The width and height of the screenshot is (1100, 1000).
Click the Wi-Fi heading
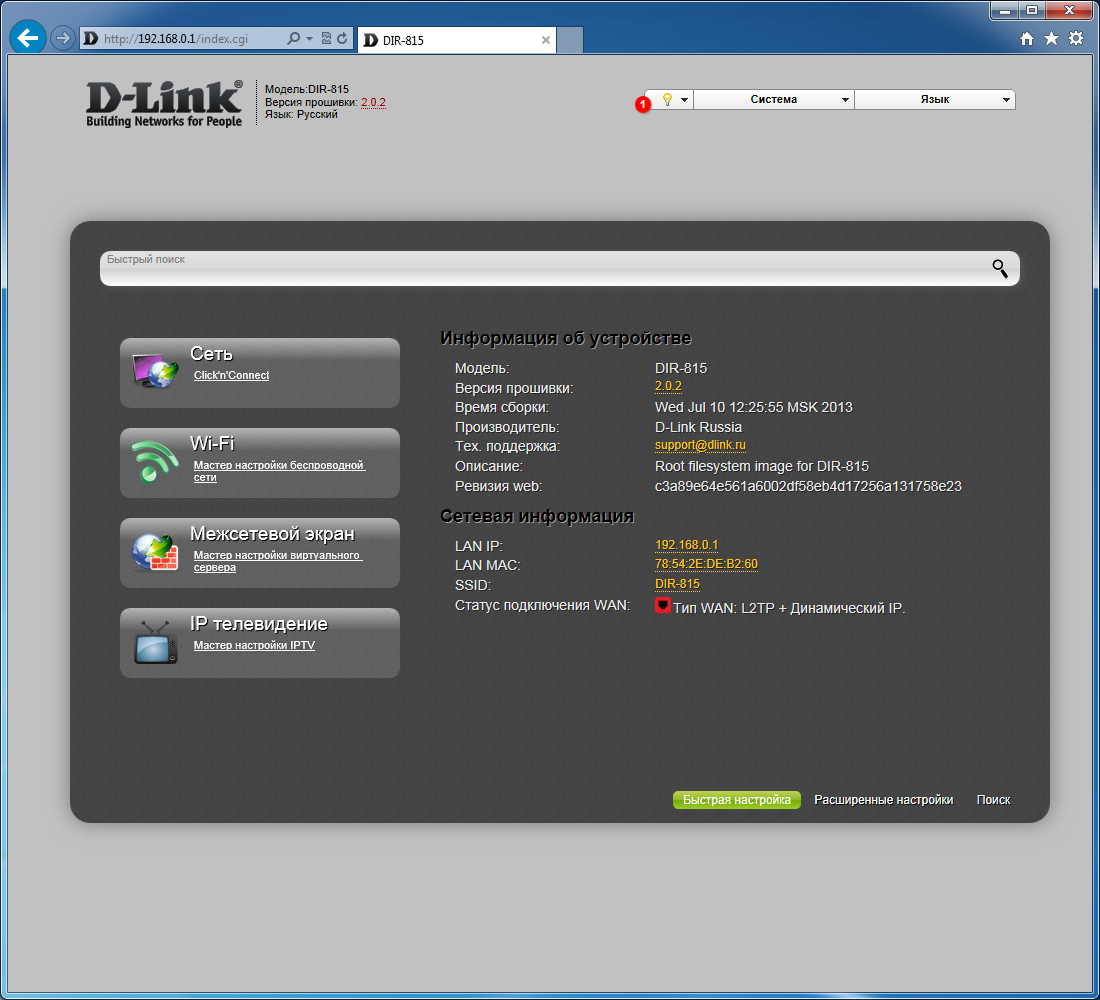[212, 444]
